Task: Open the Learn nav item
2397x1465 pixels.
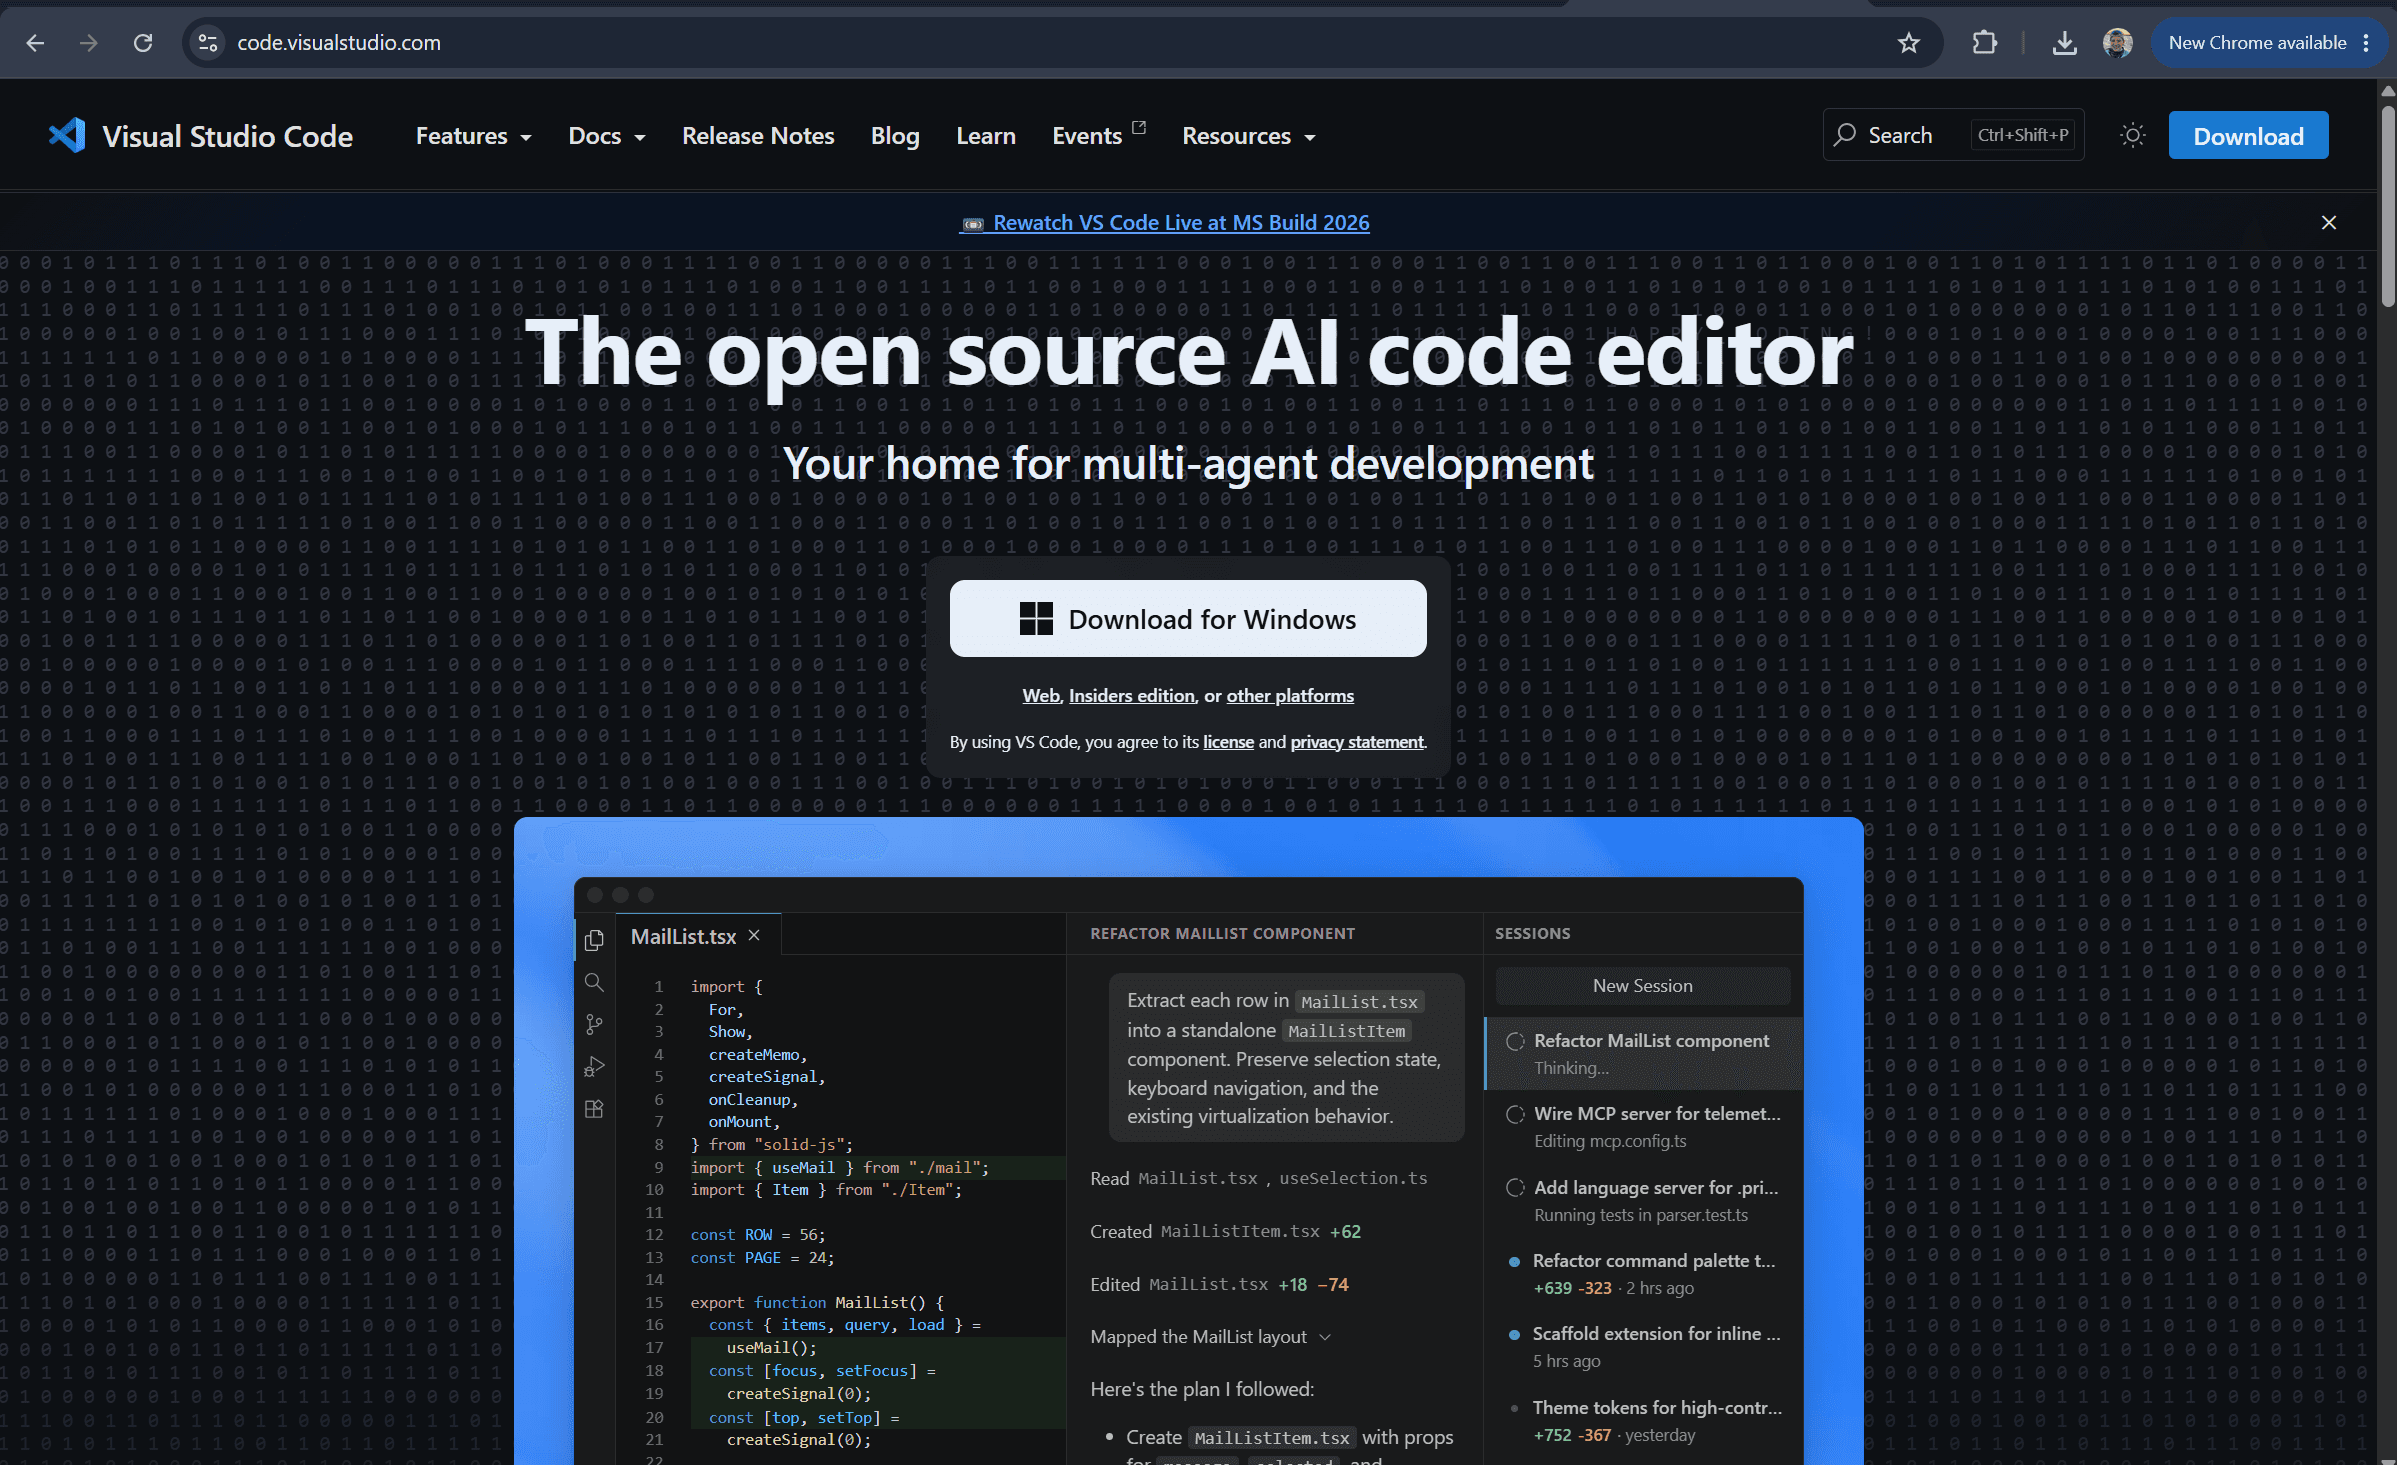Action: tap(985, 135)
